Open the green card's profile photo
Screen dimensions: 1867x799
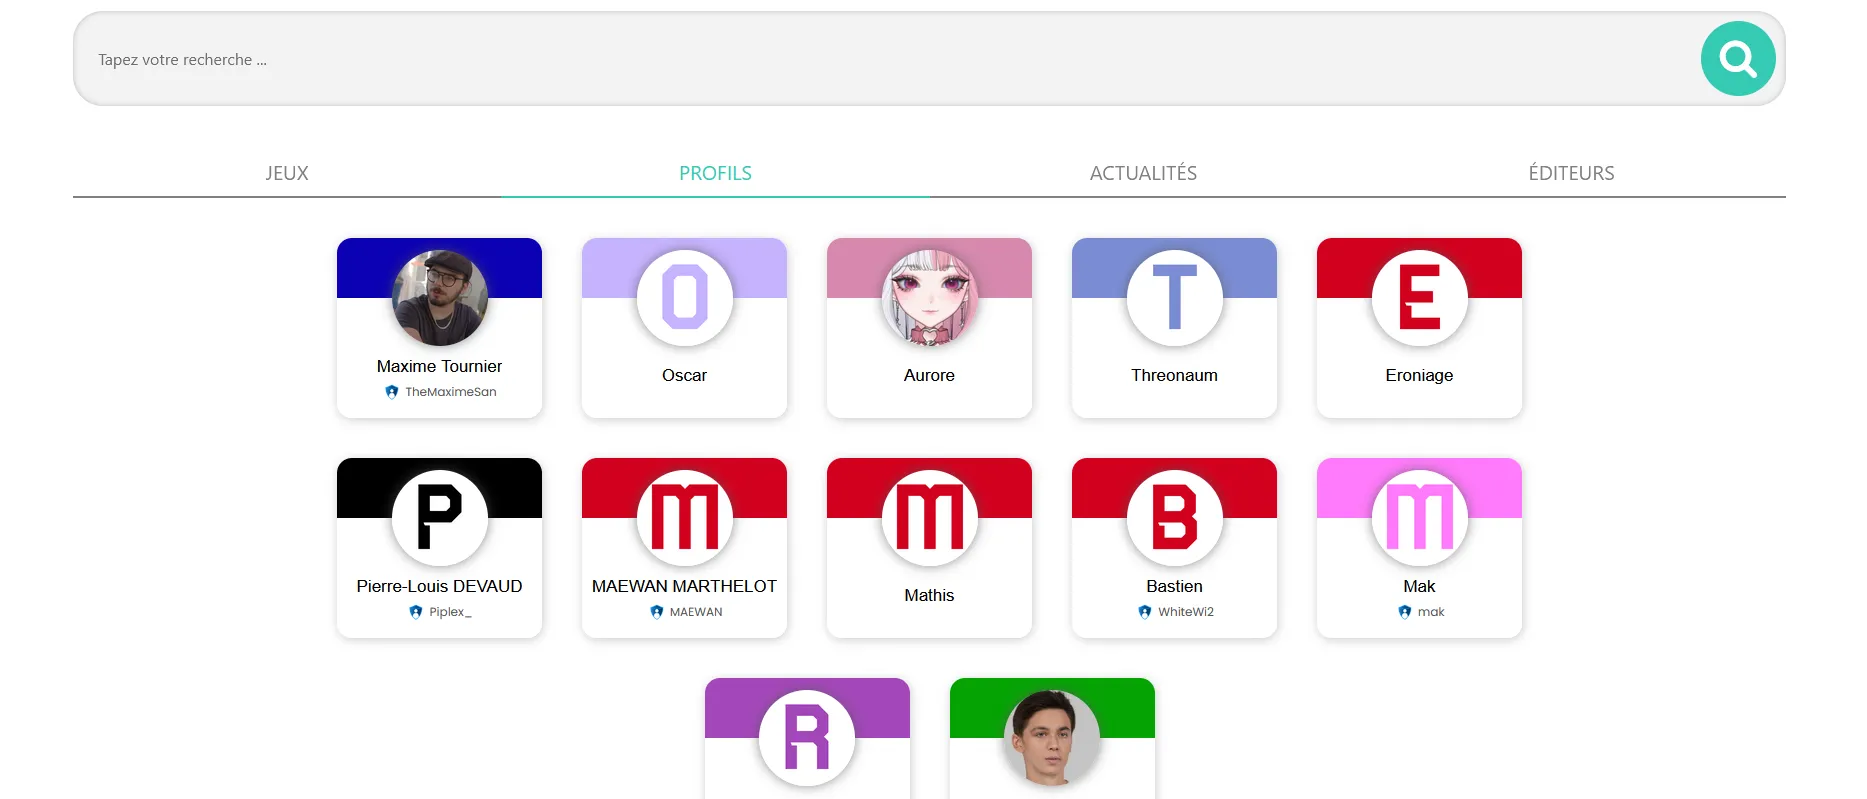(1052, 738)
